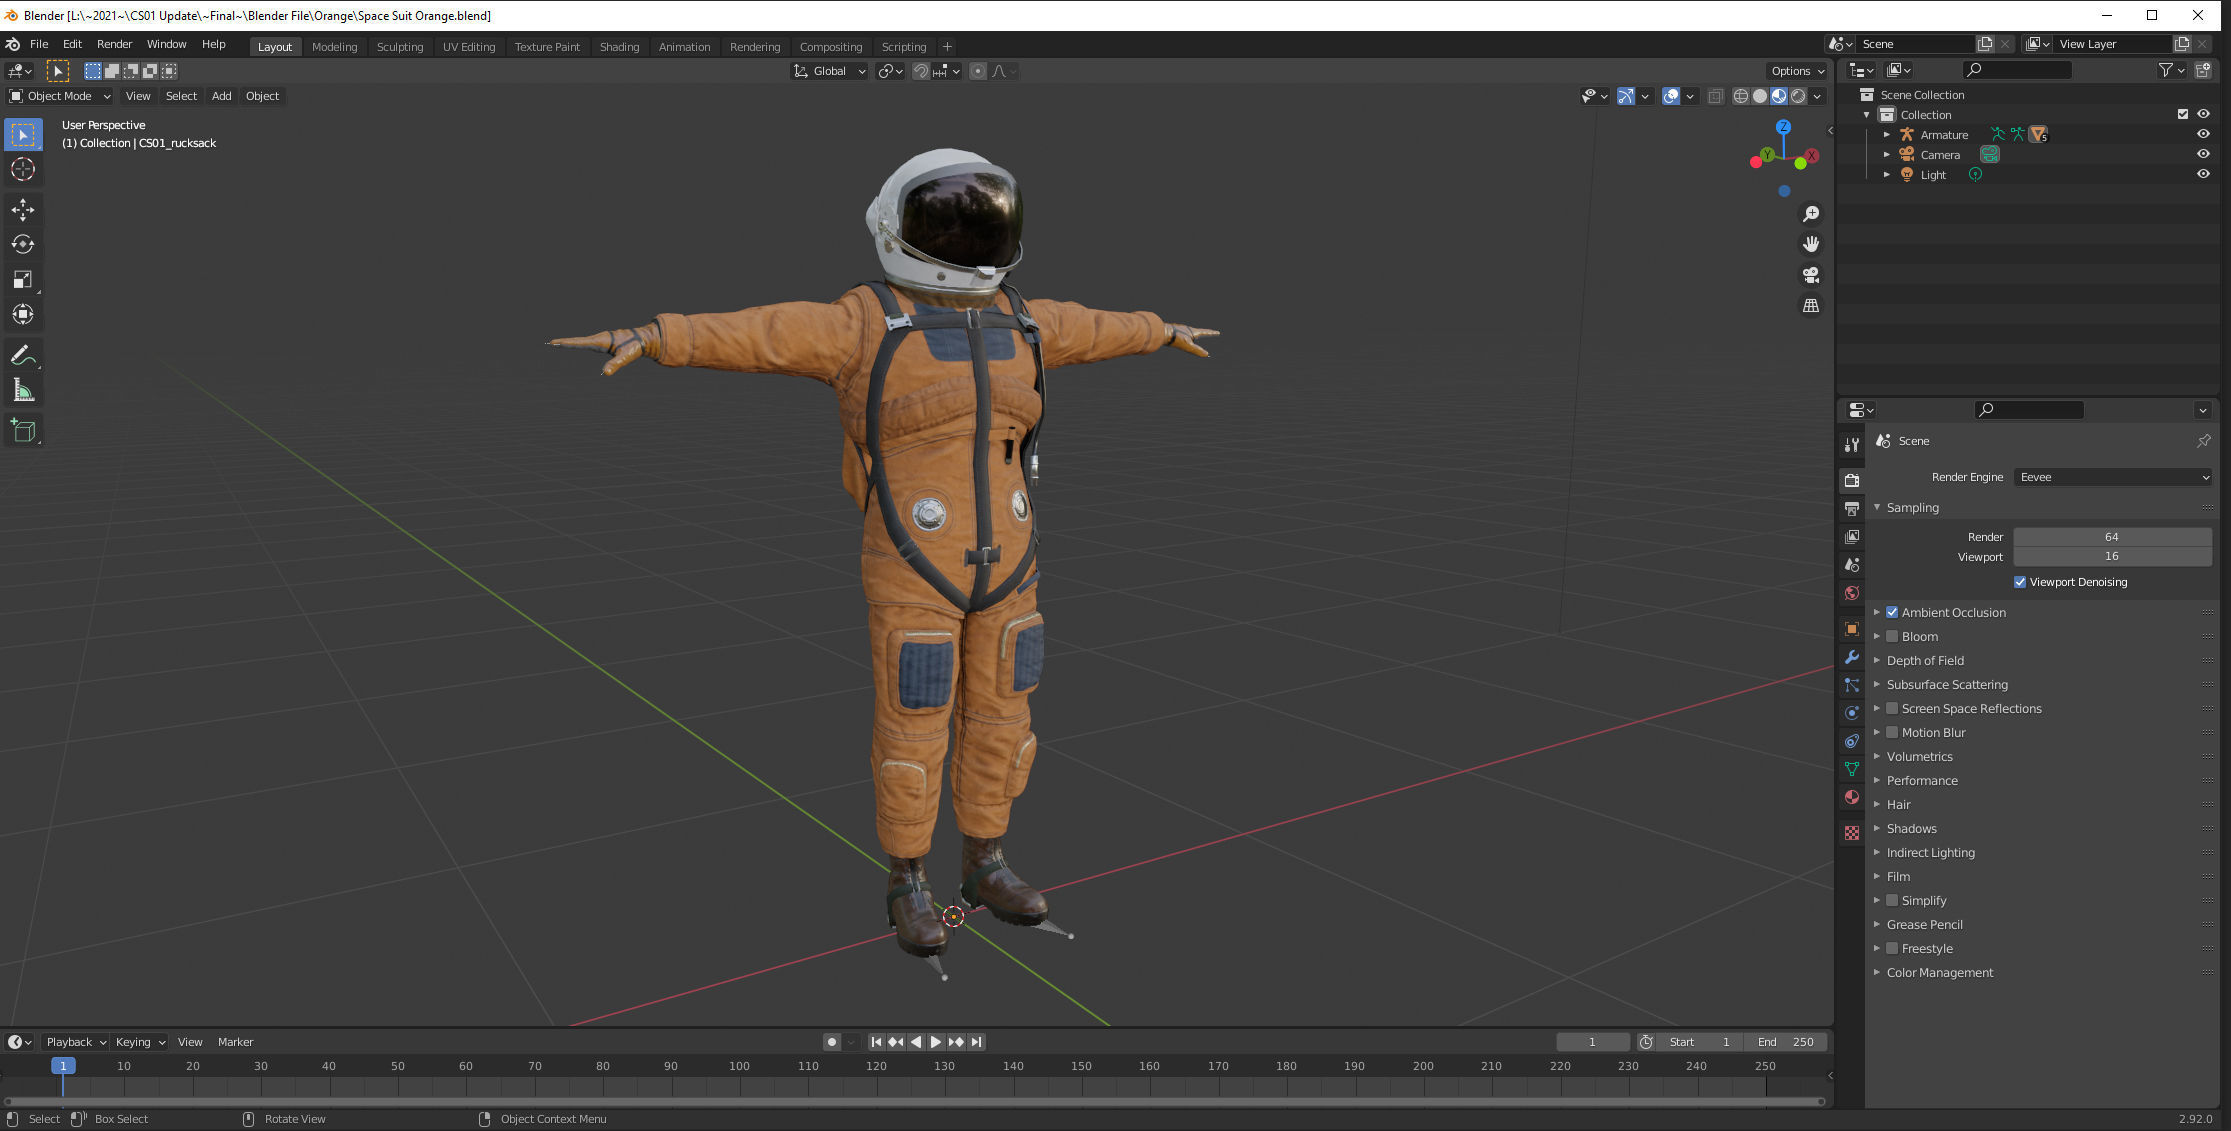Click the Viewport samples value field
This screenshot has height=1131, width=2231.
click(2112, 556)
